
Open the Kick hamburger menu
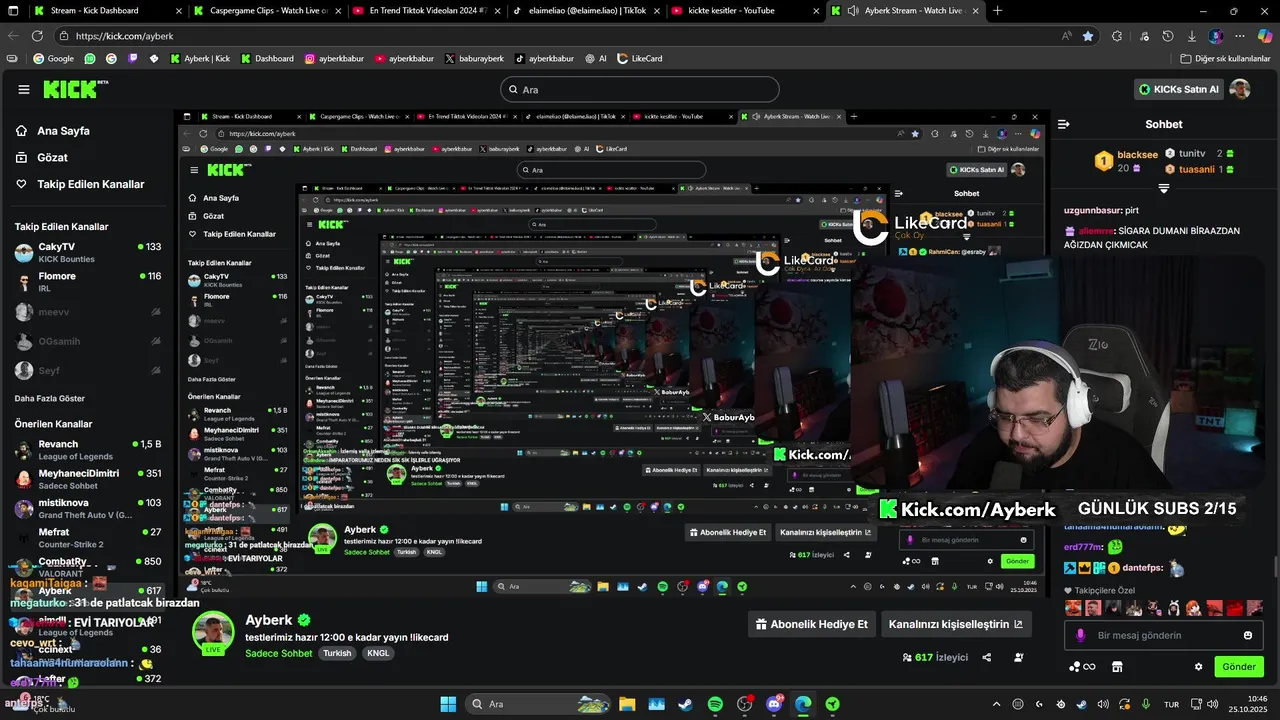(24, 89)
